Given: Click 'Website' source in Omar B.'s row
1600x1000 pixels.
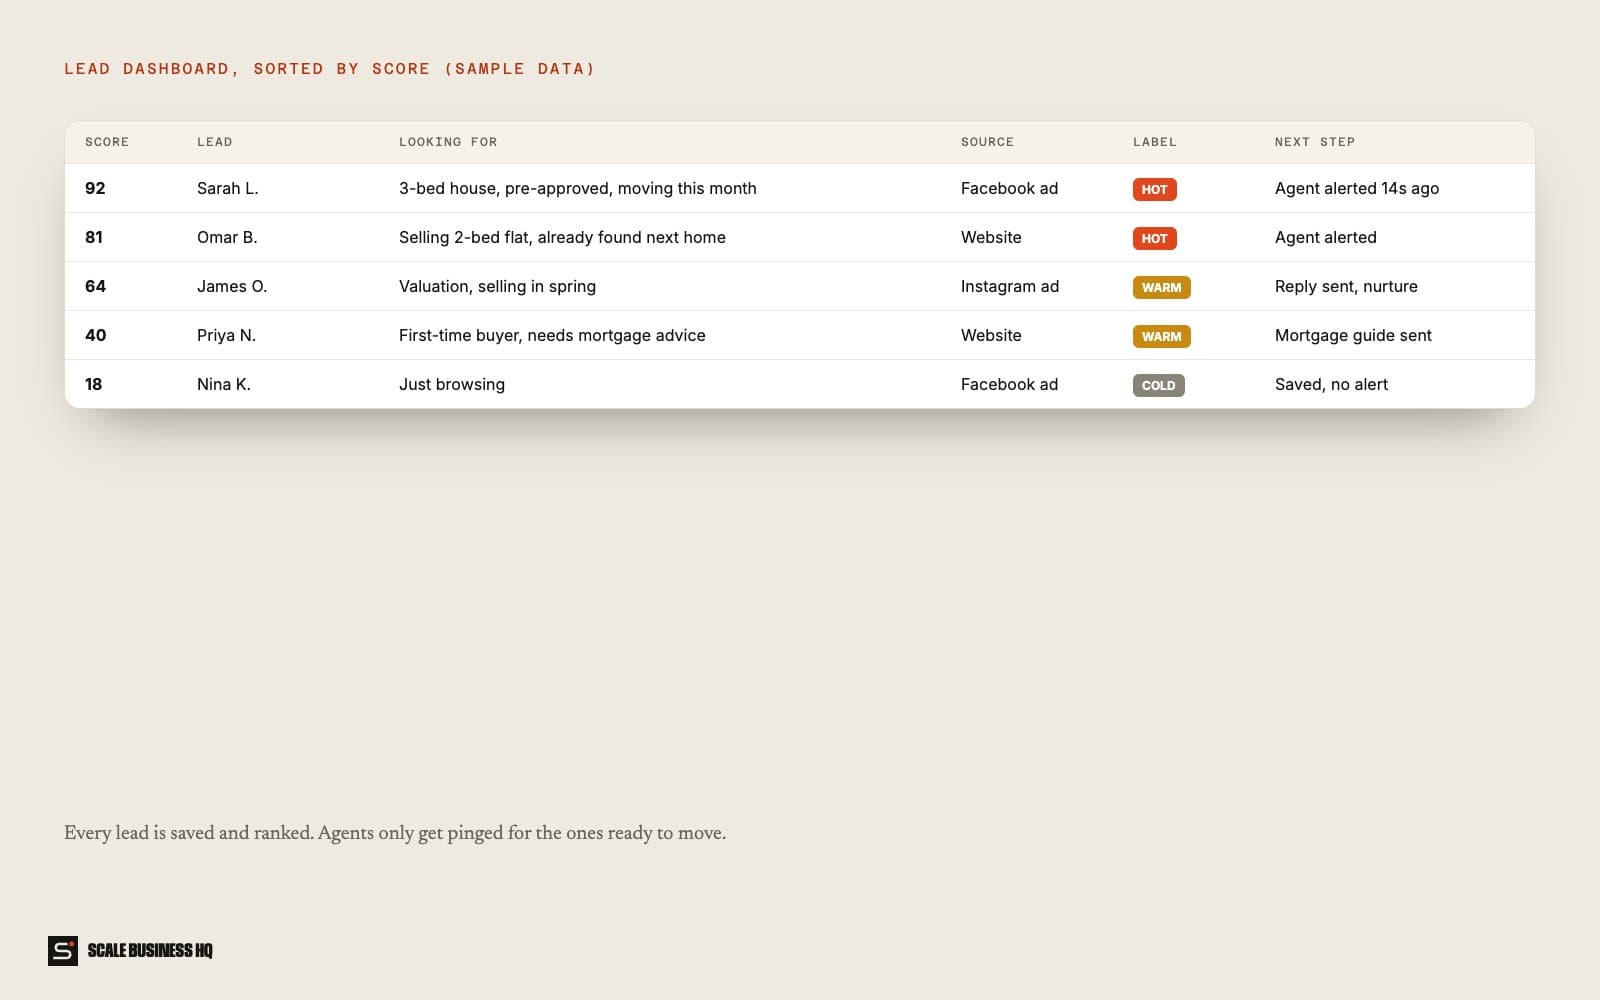Looking at the screenshot, I should click(991, 237).
